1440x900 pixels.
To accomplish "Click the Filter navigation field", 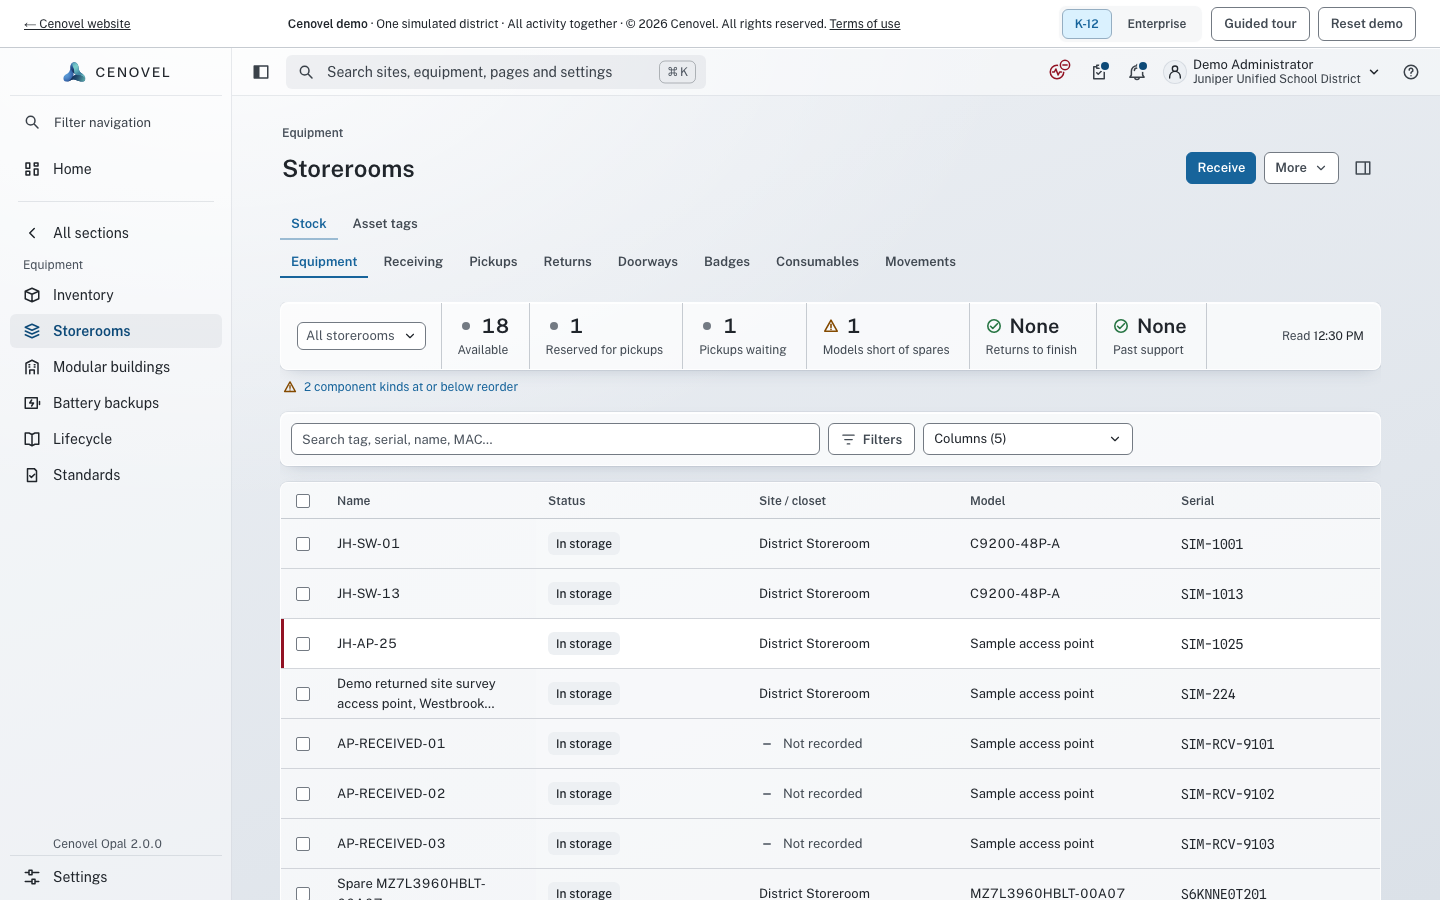I will (116, 122).
